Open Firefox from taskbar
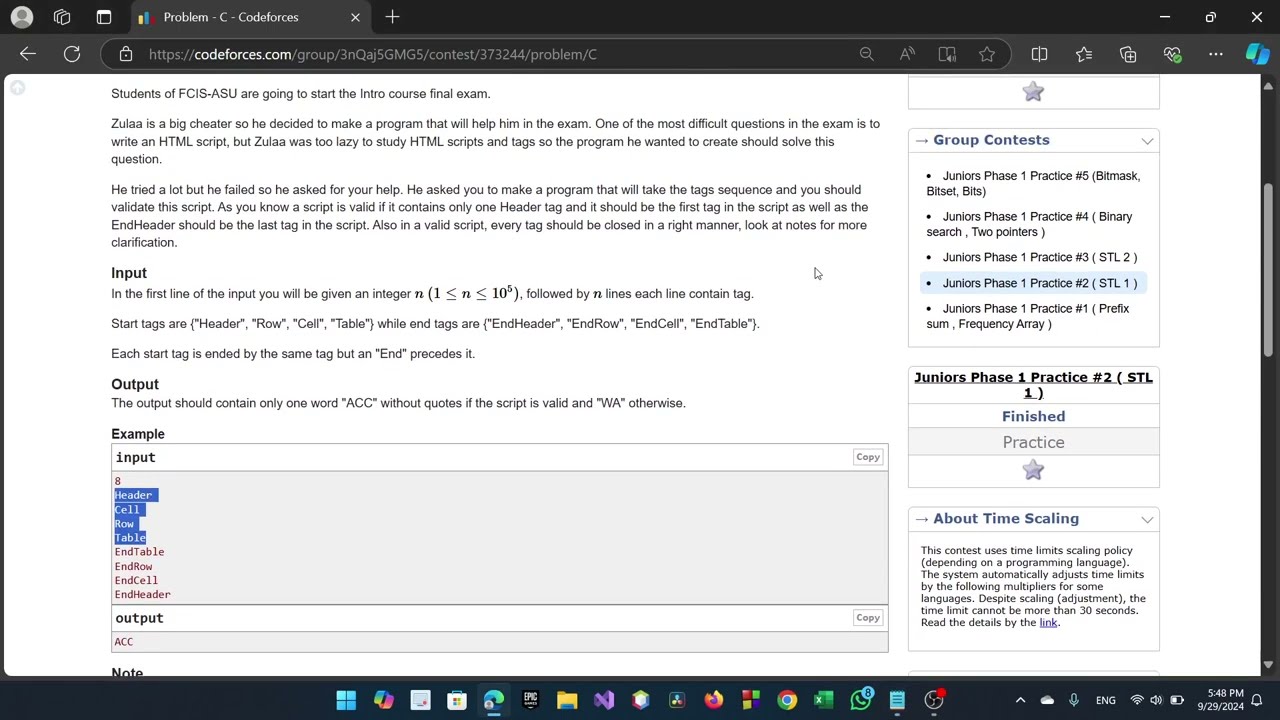Viewport: 1280px width, 720px height. [x=714, y=700]
